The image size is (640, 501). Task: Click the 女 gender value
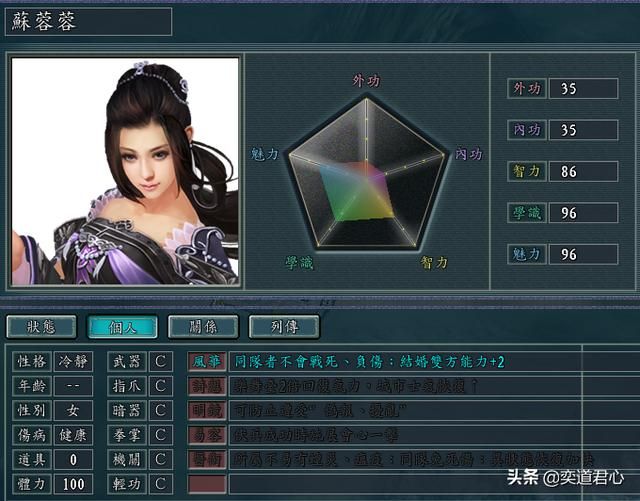pyautogui.click(x=73, y=410)
